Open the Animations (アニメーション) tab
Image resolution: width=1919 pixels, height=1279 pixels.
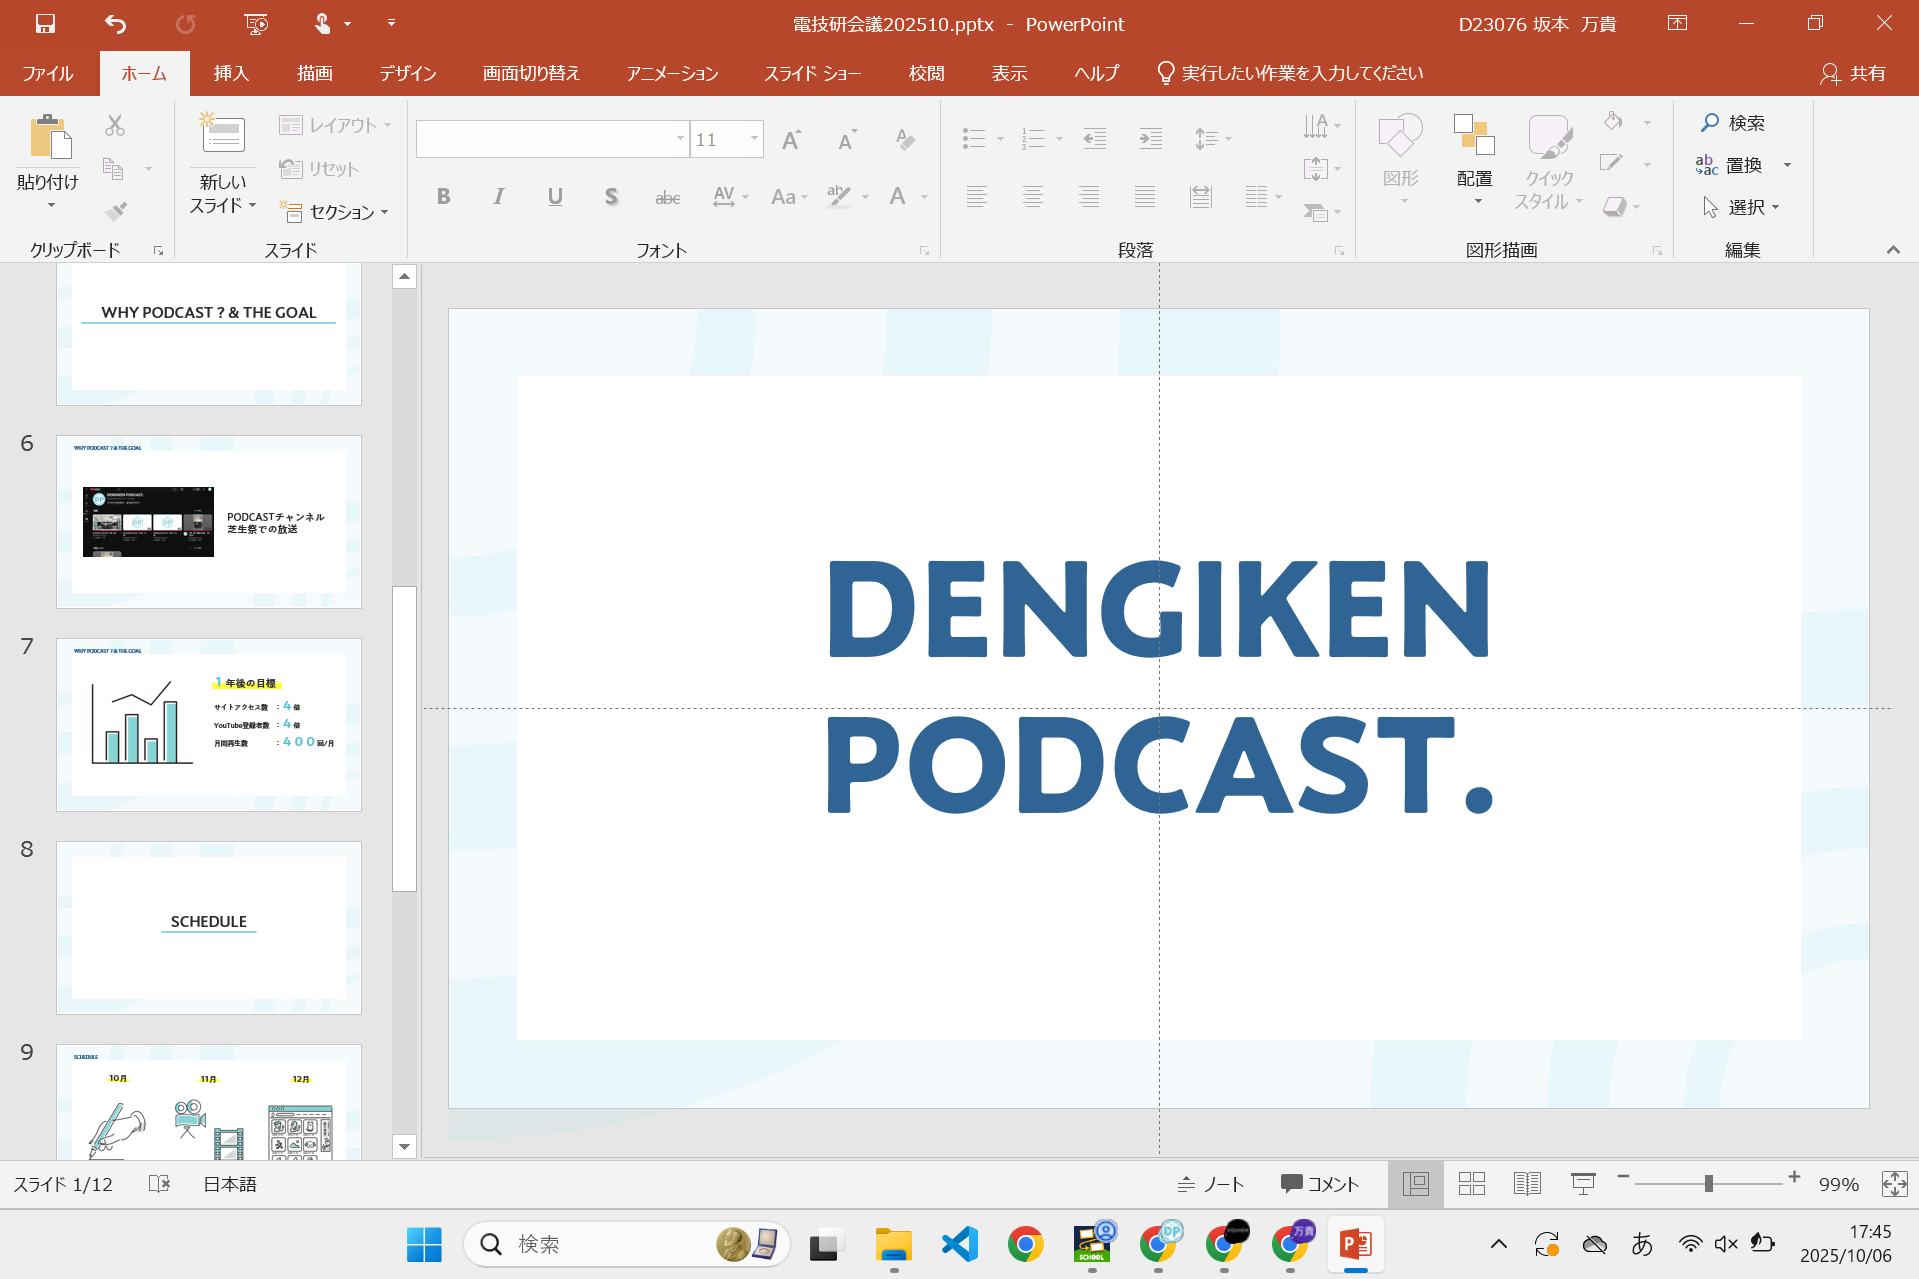(x=672, y=73)
